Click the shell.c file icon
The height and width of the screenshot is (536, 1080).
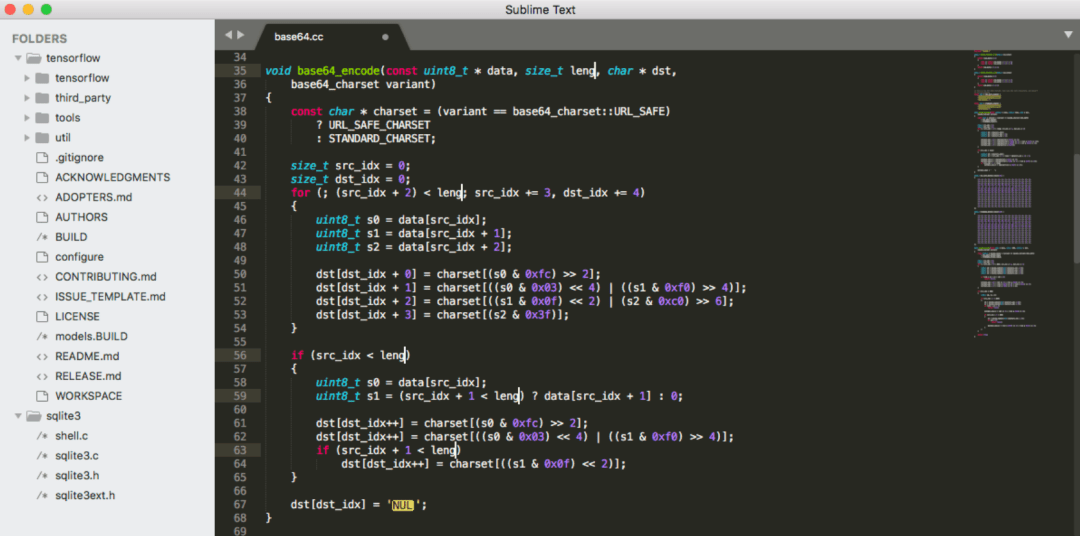click(x=42, y=436)
